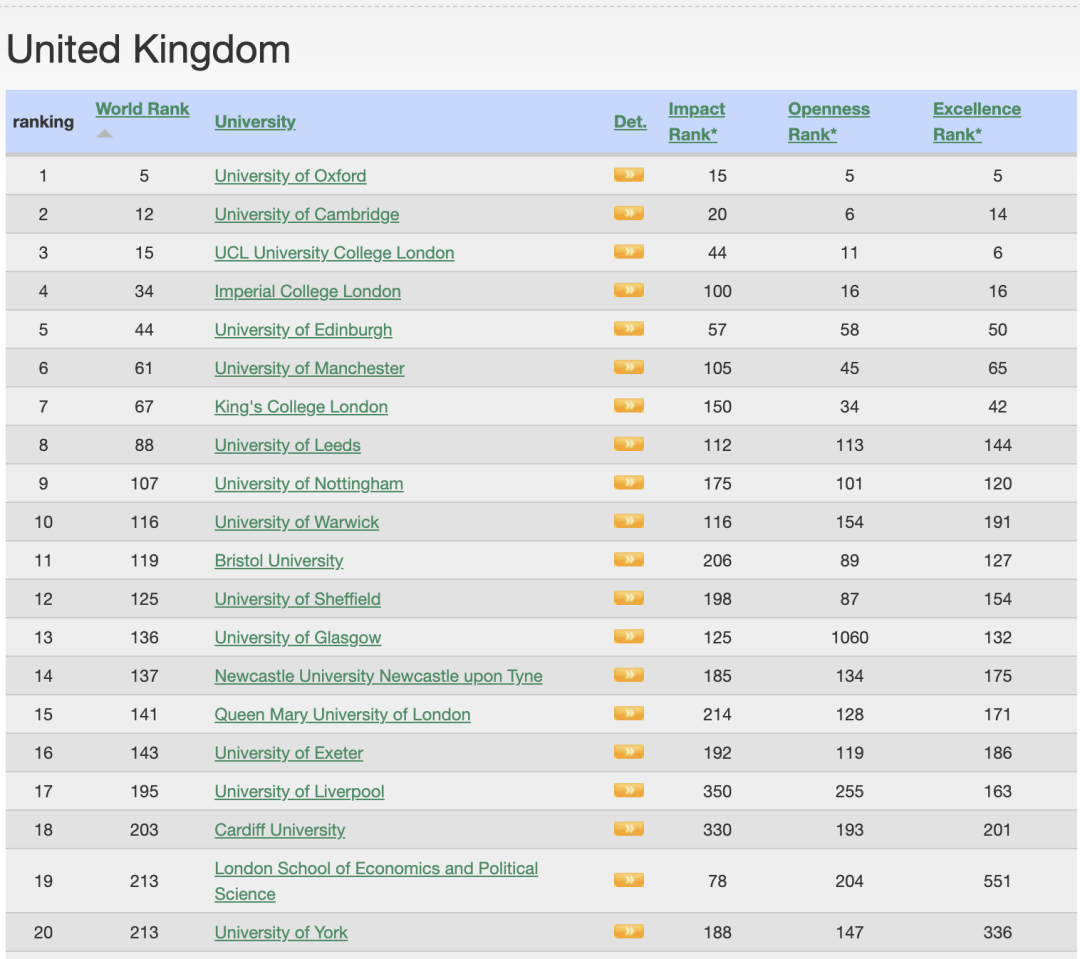The width and height of the screenshot is (1080, 959).
Task: Visit University of Glasgow link
Action: point(298,637)
